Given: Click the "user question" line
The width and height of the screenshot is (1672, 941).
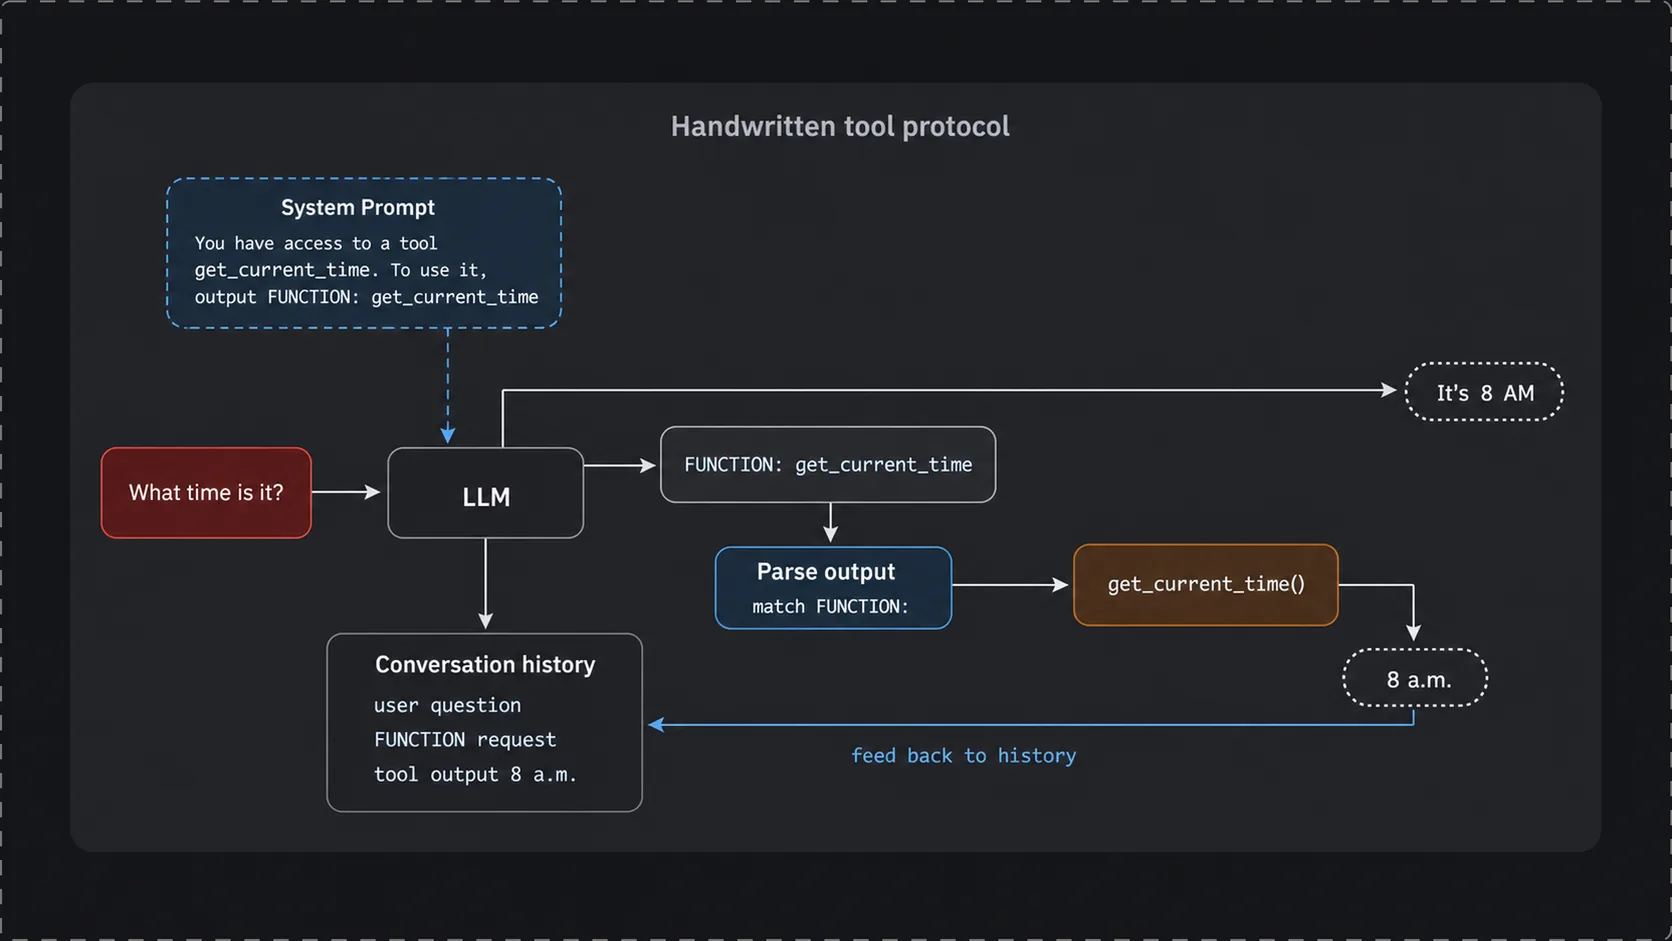Looking at the screenshot, I should point(447,705).
